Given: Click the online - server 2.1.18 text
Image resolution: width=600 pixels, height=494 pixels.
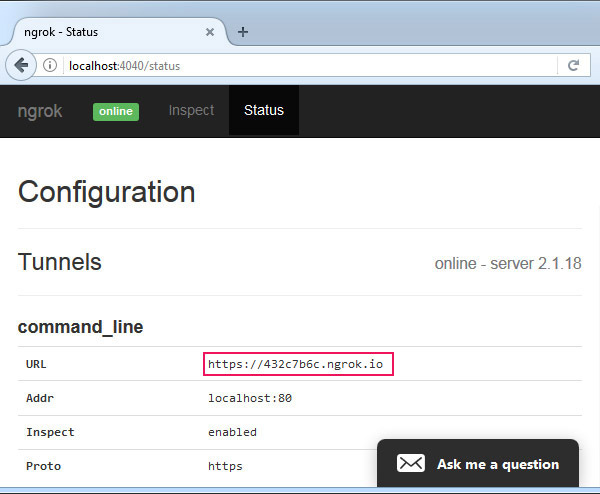Looking at the screenshot, I should point(508,263).
